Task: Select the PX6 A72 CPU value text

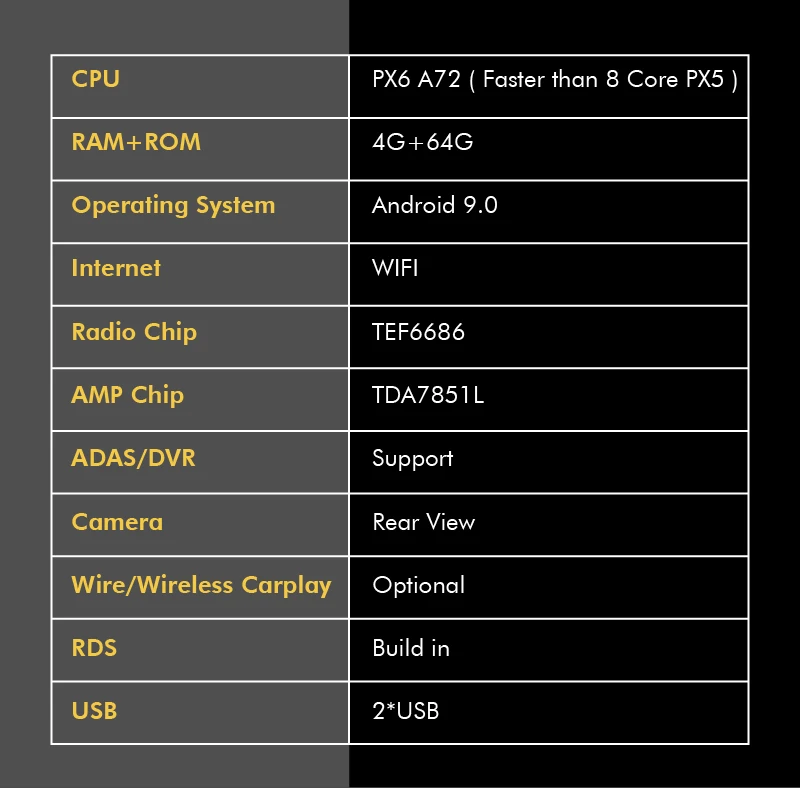Action: [x=554, y=79]
